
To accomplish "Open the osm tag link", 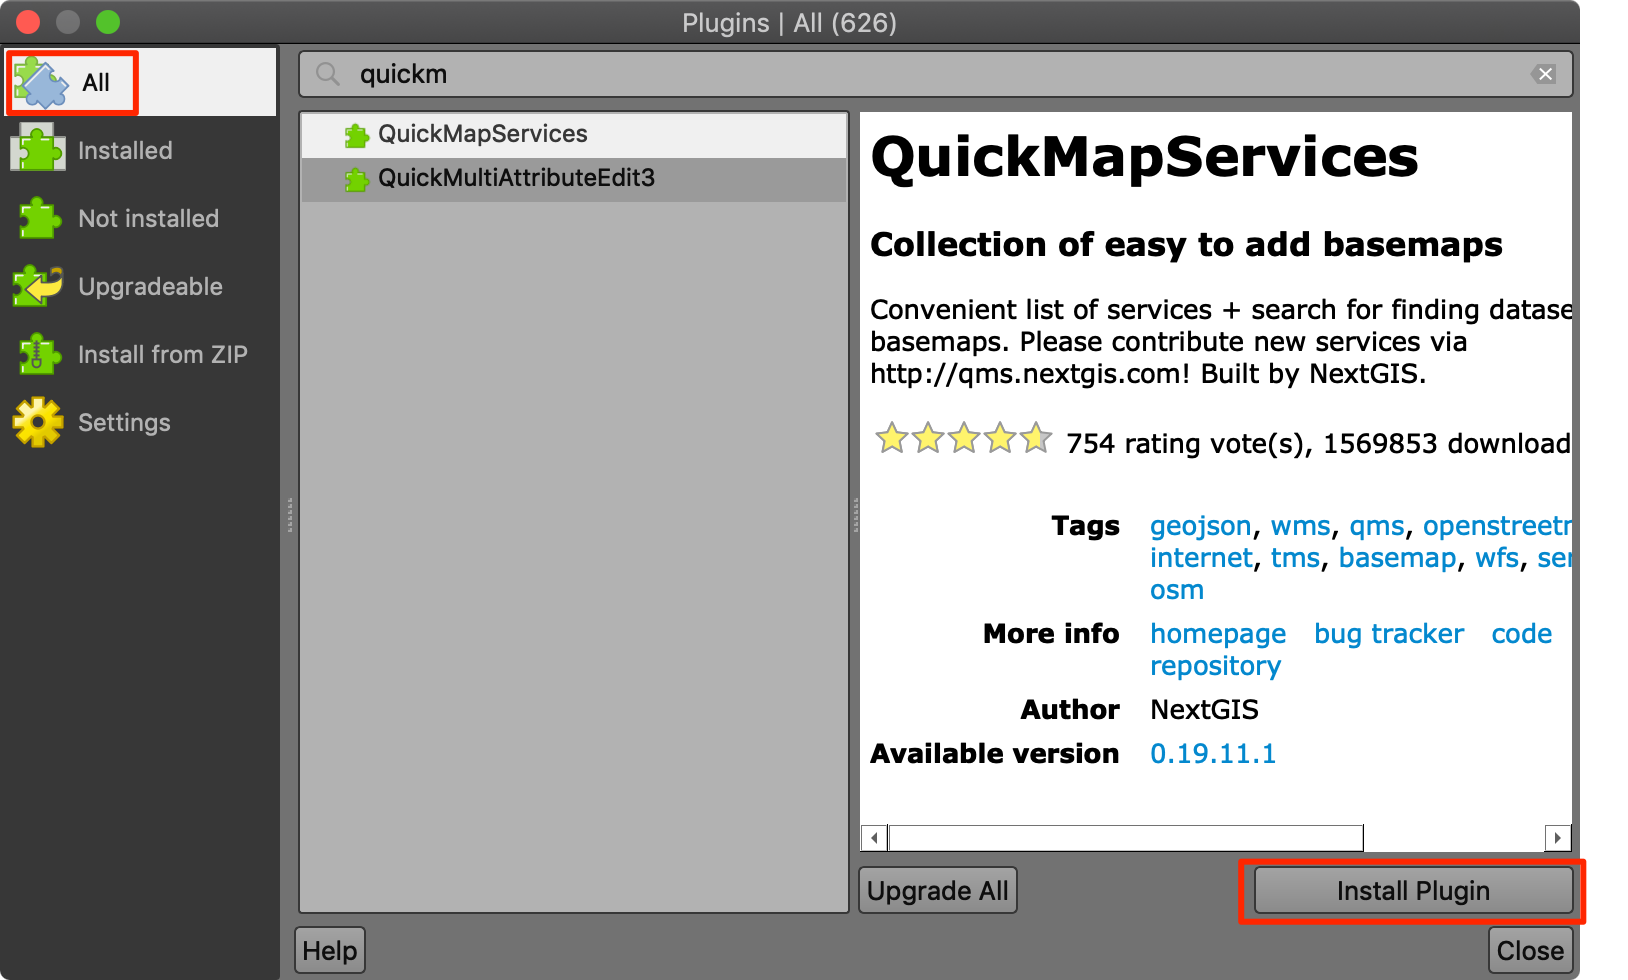I will [x=1177, y=590].
